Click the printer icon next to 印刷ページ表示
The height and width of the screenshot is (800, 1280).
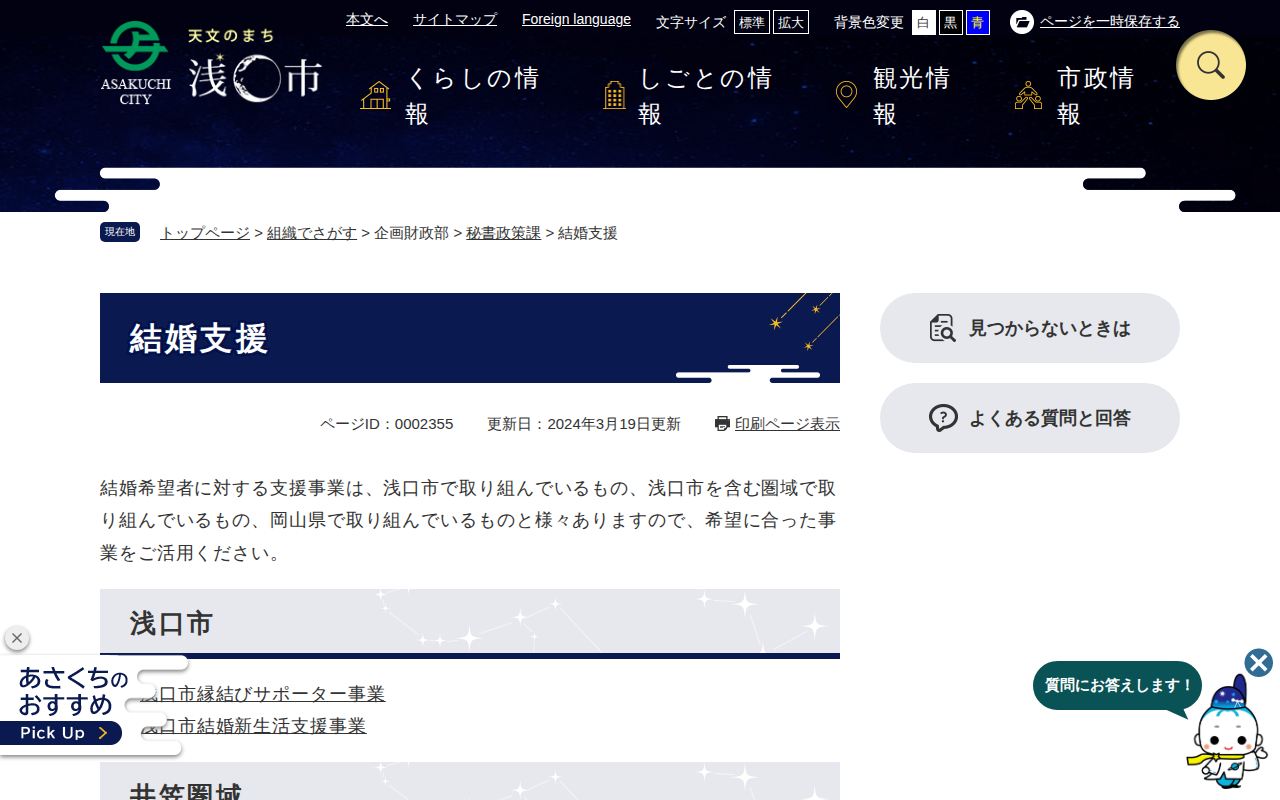click(722, 424)
